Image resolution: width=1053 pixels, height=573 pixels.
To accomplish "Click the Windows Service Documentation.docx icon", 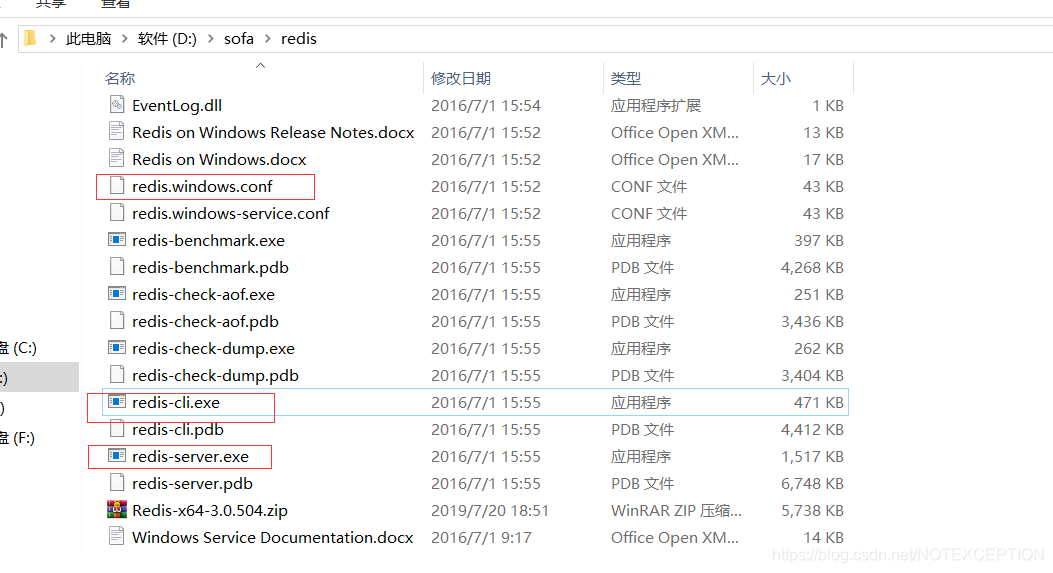I will (x=117, y=537).
